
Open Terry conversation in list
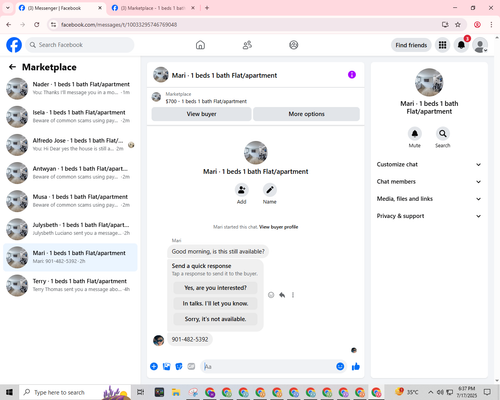point(70,285)
